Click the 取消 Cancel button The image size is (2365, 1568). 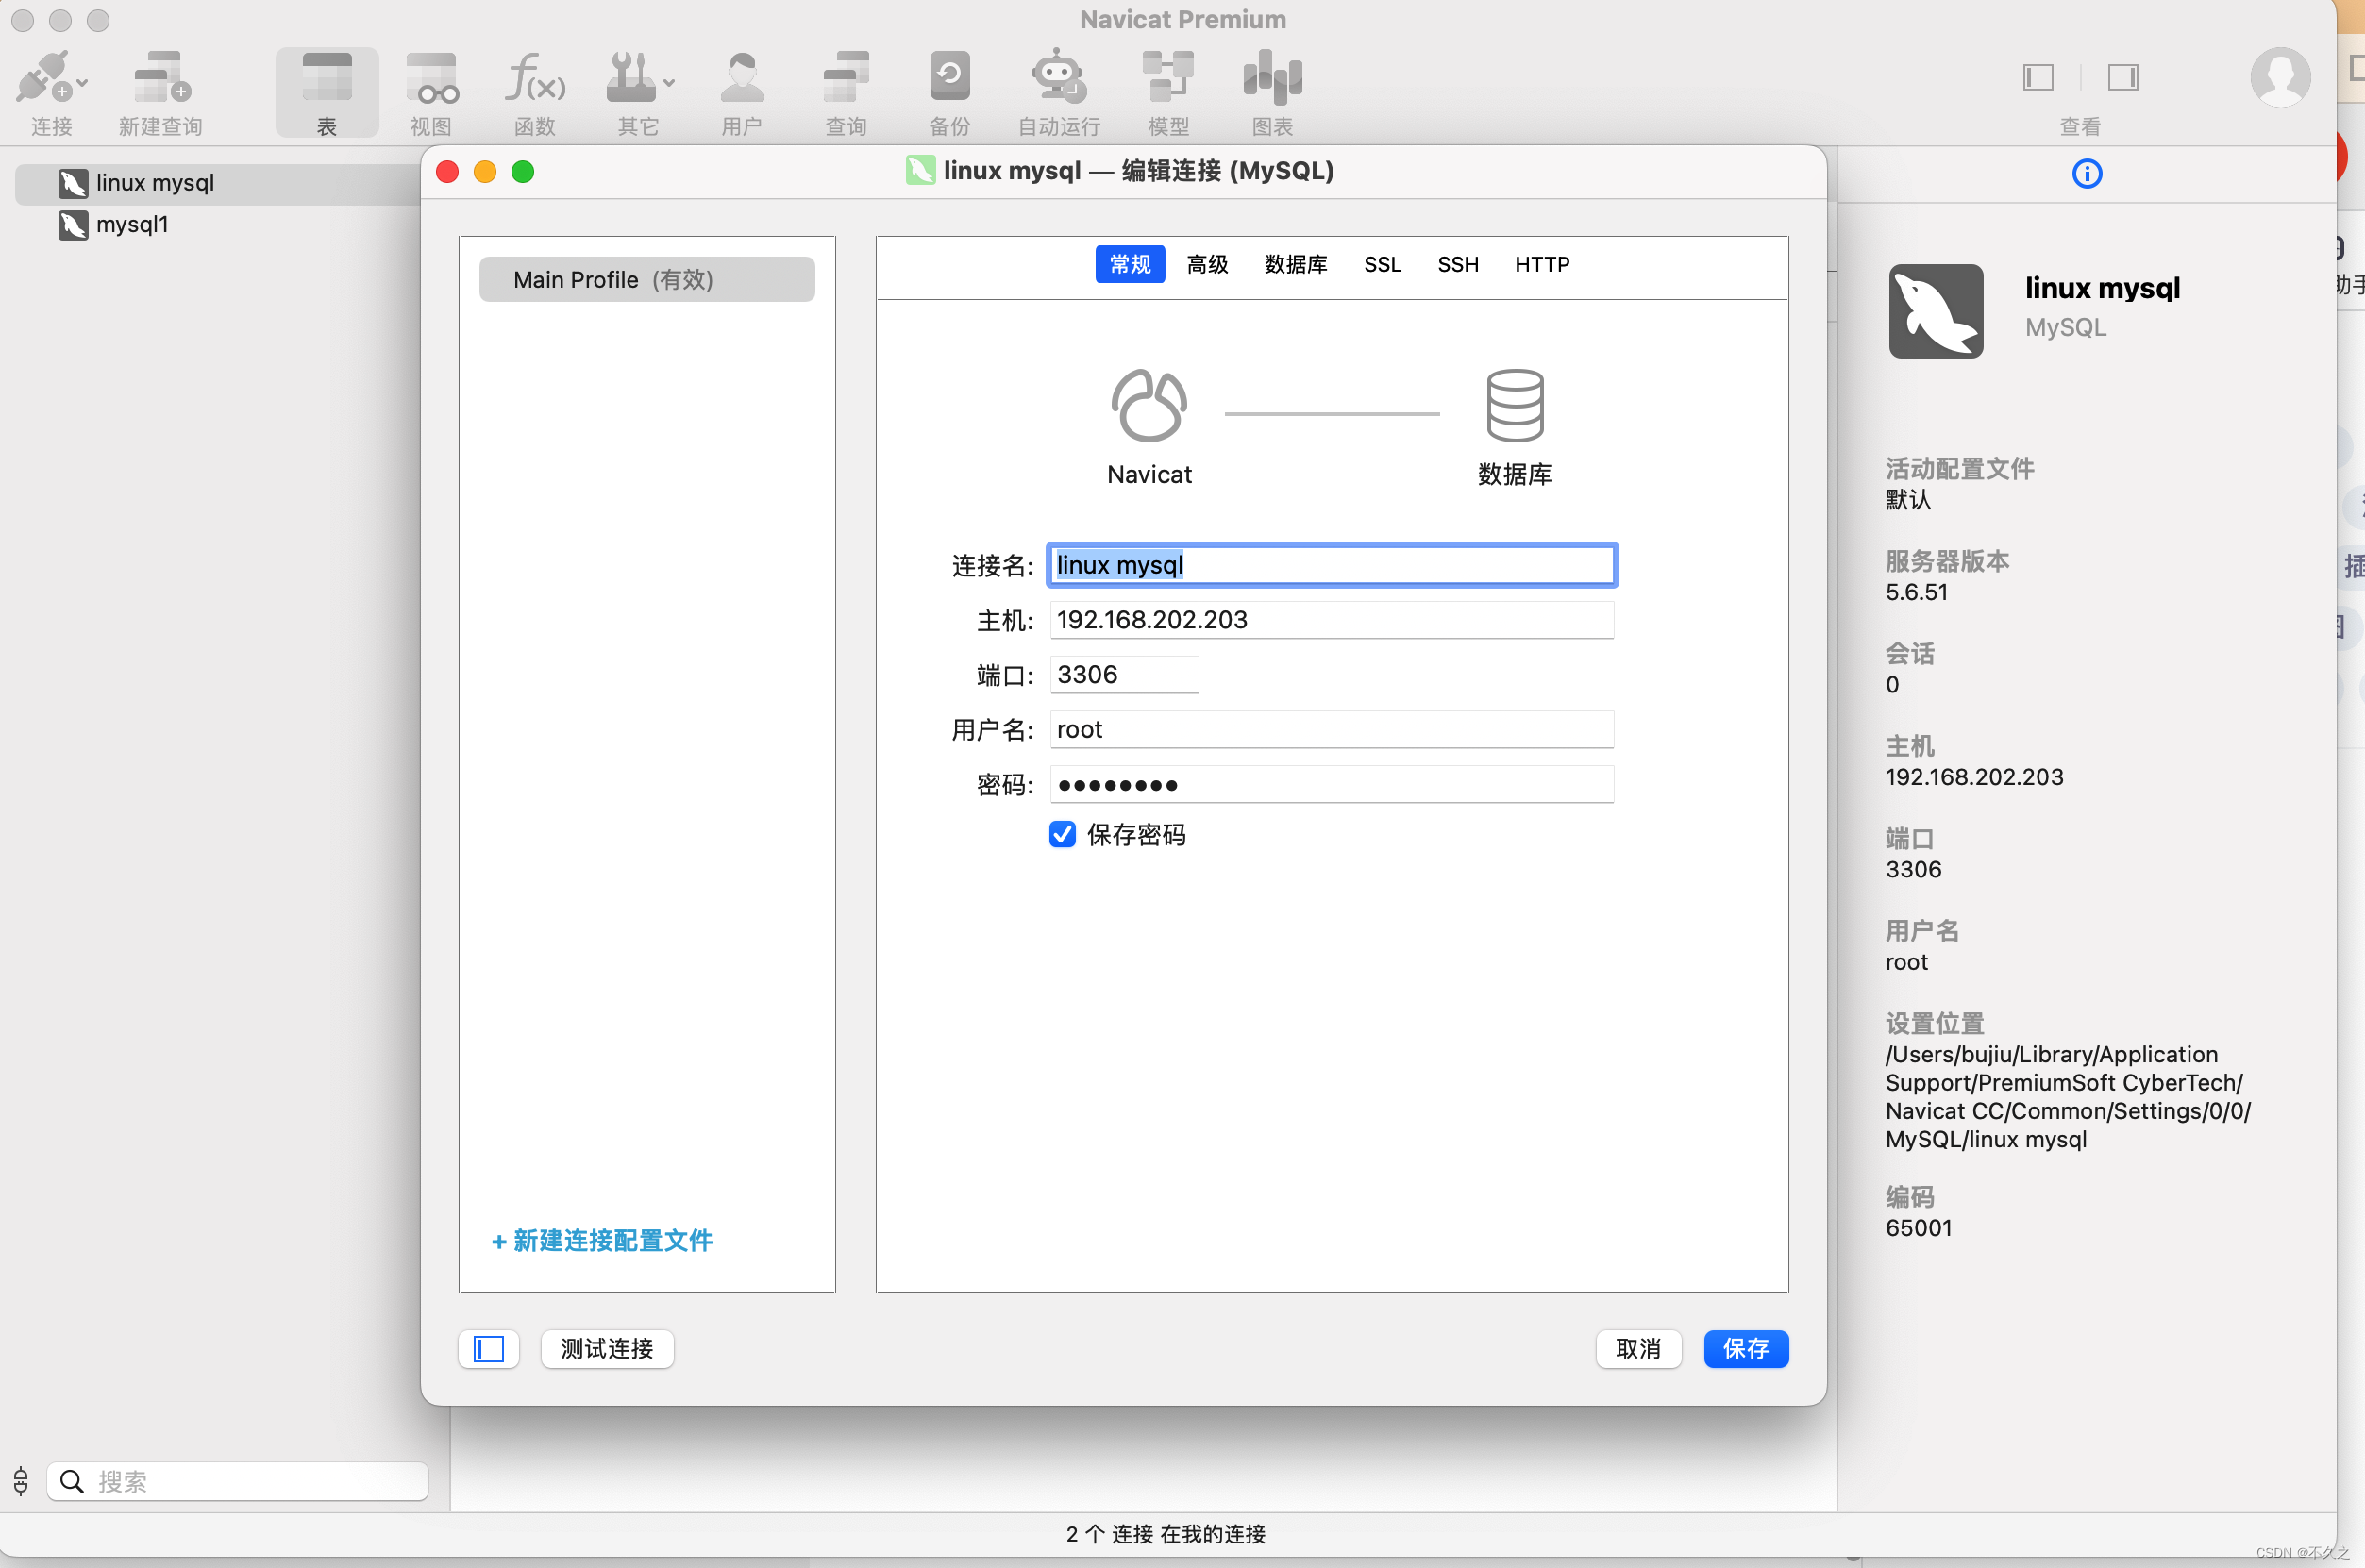[1638, 1350]
